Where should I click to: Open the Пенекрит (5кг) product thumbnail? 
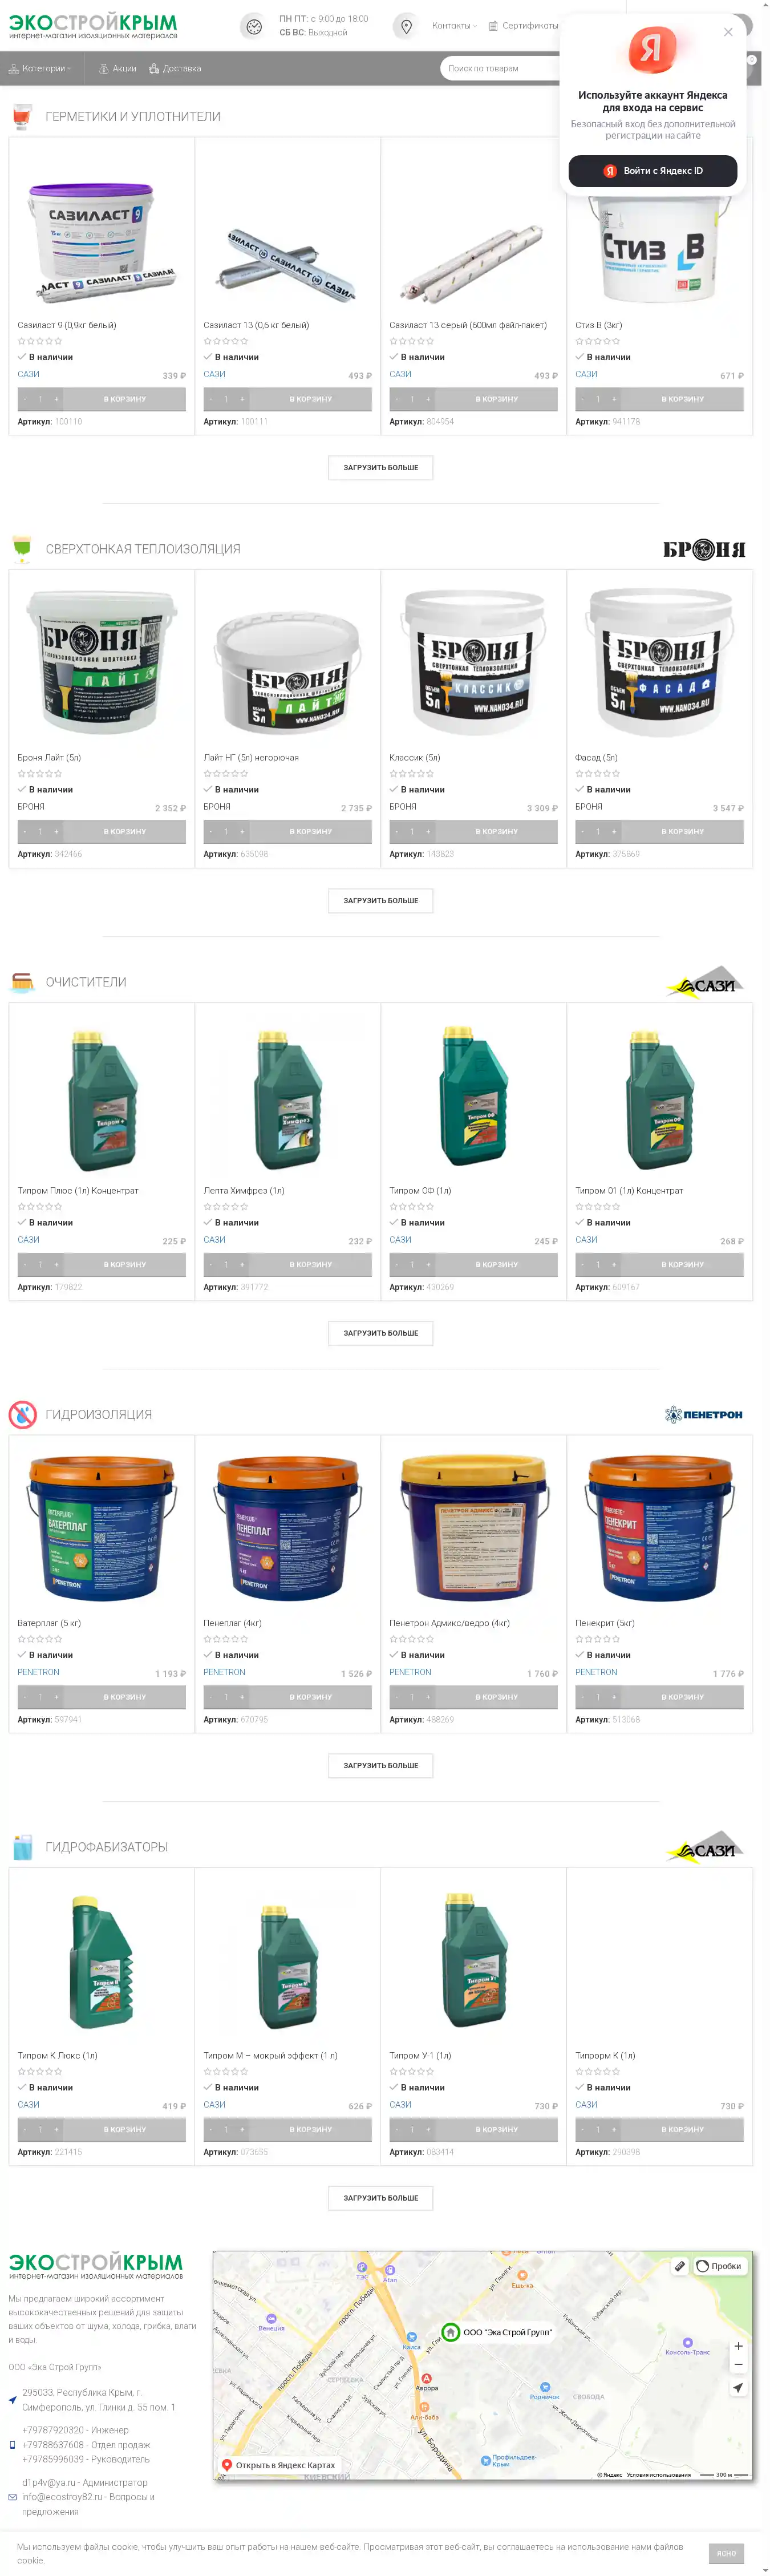pos(660,1530)
